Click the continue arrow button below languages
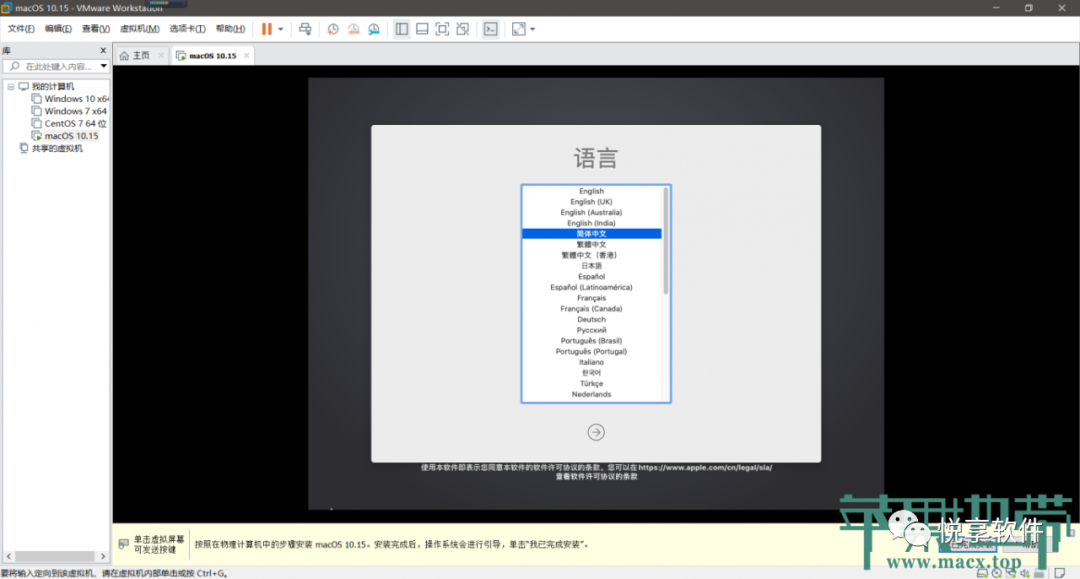Viewport: 1080px width, 579px height. (x=596, y=432)
